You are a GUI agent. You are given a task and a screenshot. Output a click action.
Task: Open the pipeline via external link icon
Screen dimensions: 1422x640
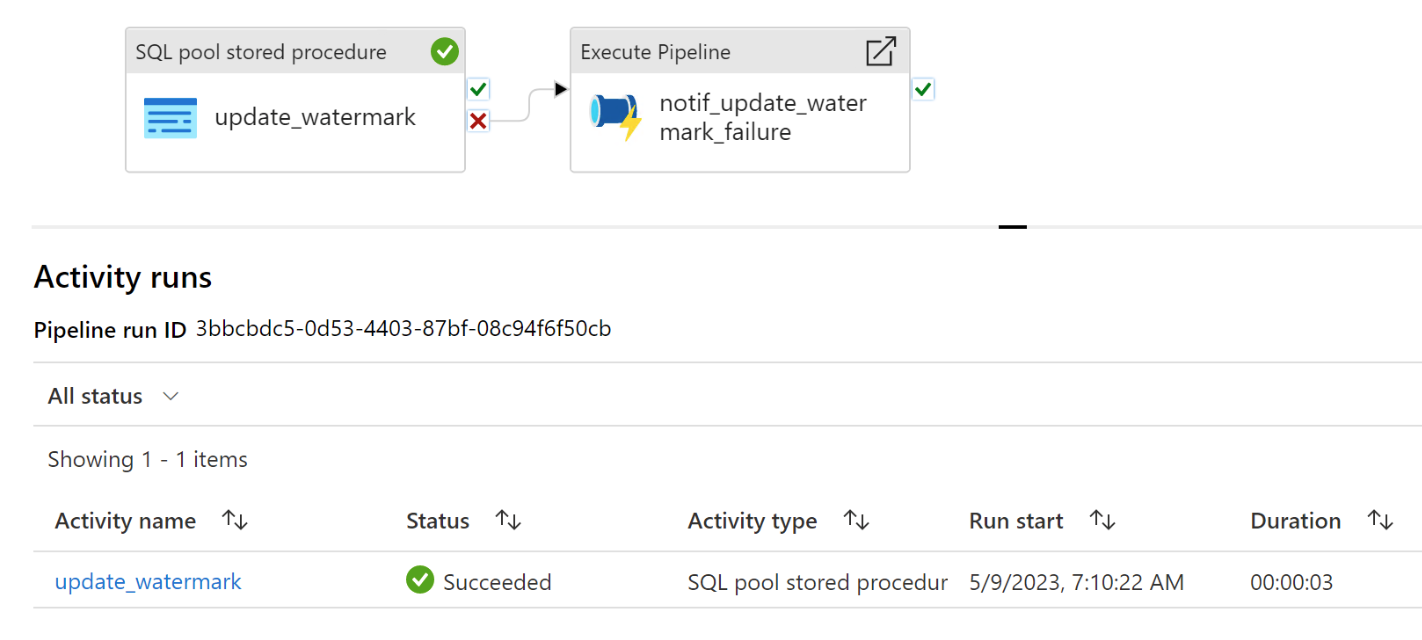[x=880, y=52]
